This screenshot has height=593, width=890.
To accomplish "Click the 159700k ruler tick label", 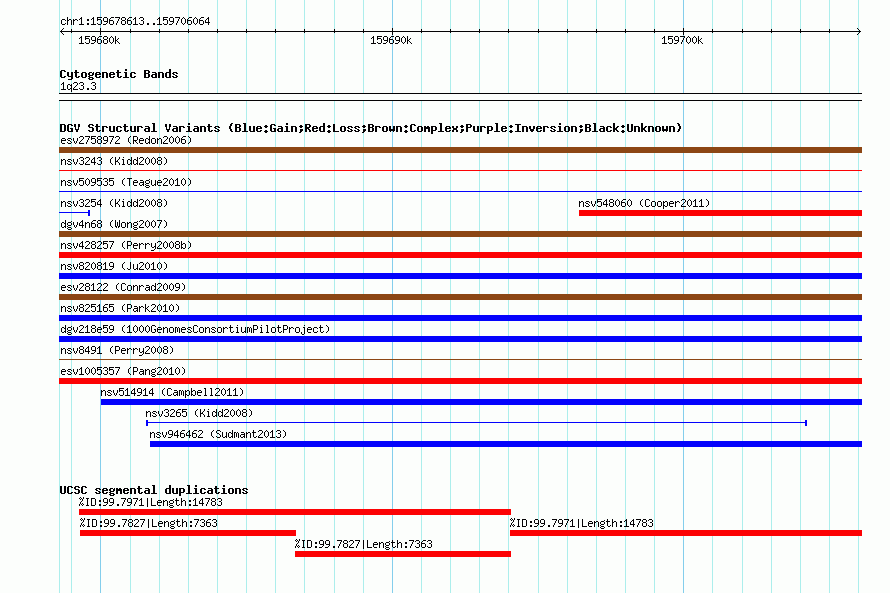I will click(682, 40).
